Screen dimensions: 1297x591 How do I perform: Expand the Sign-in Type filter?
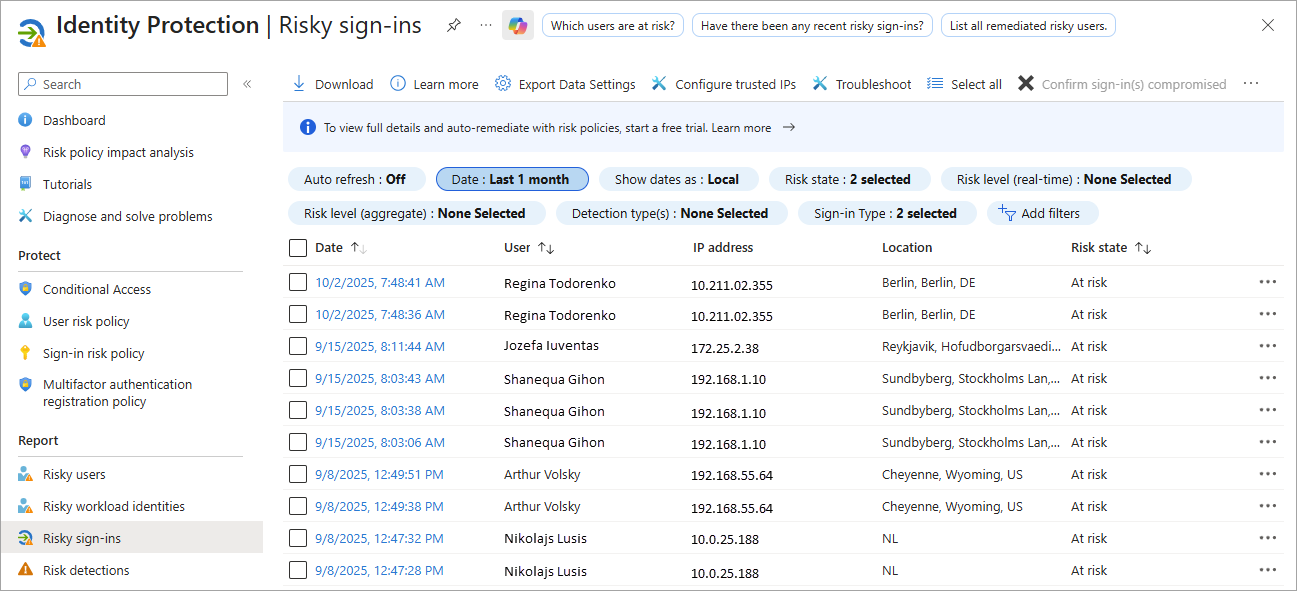coord(885,213)
